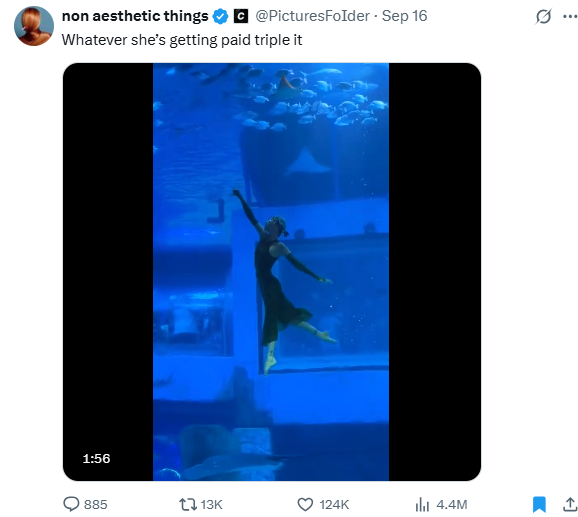
Task: Open the Sep 16 timestamp link
Action: click(x=404, y=16)
